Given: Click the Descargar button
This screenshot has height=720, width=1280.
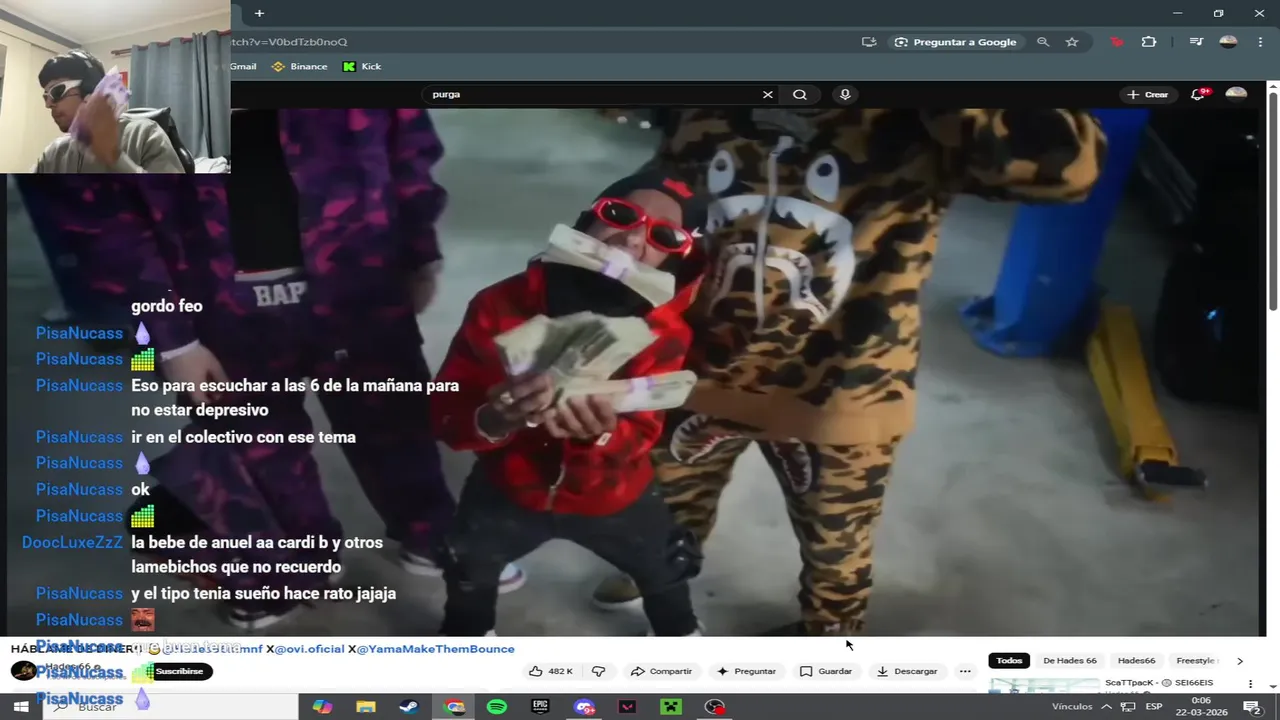Looking at the screenshot, I should coord(907,671).
